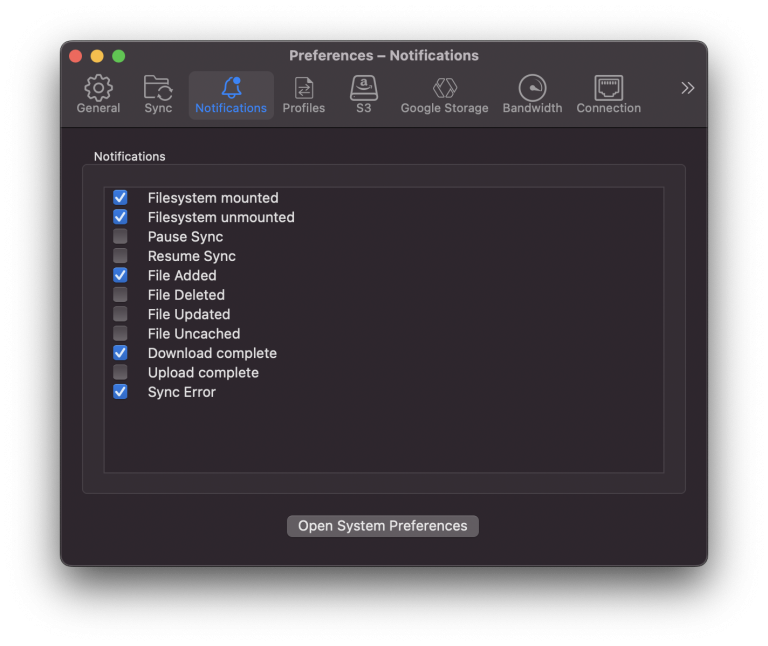This screenshot has height=646, width=768.
Task: Open the Google Storage preferences icon
Action: coord(444,88)
